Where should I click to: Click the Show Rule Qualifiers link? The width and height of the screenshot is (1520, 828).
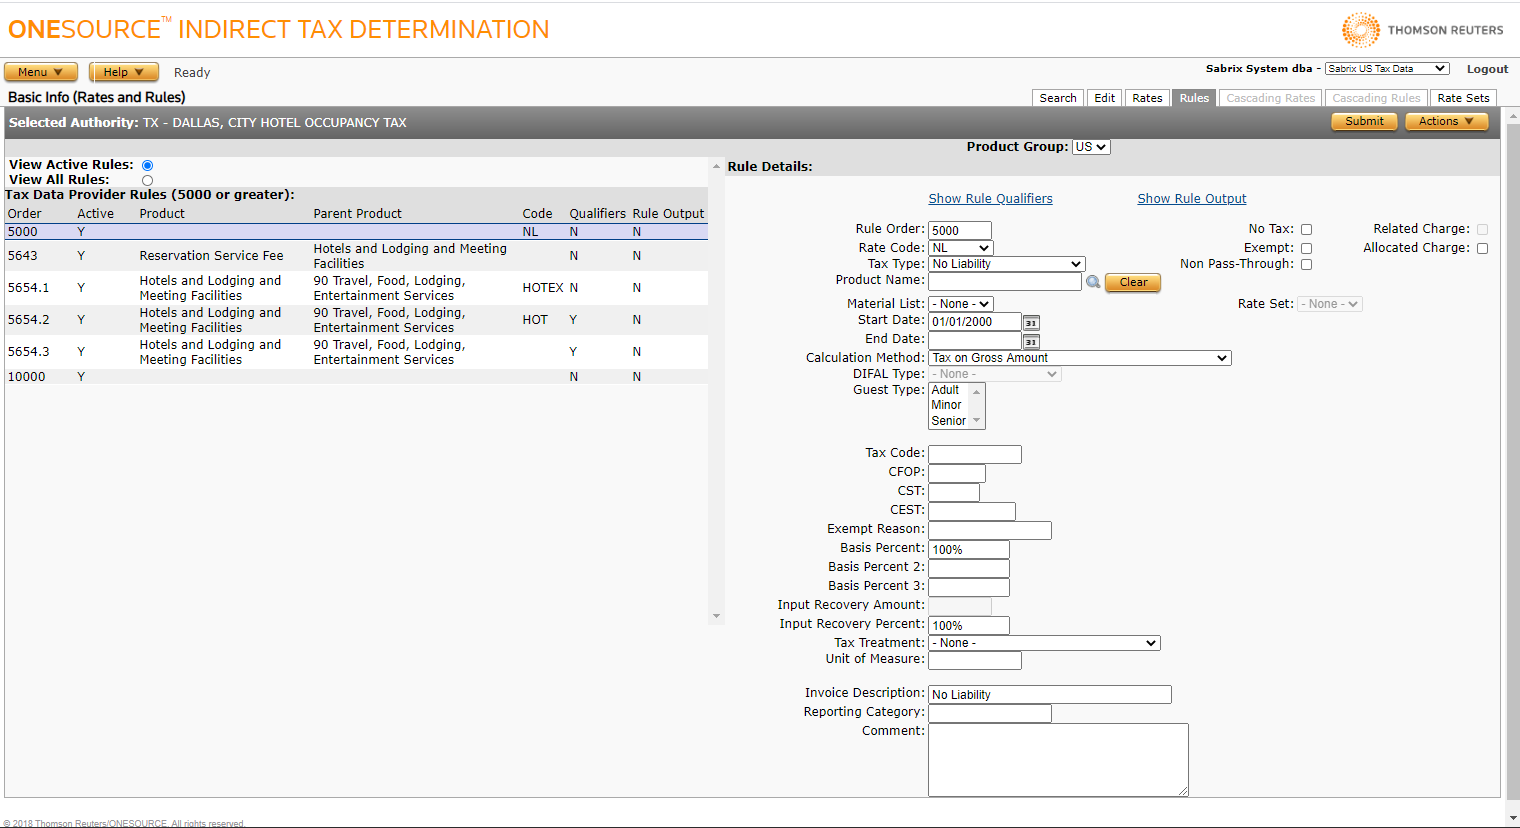tap(990, 199)
